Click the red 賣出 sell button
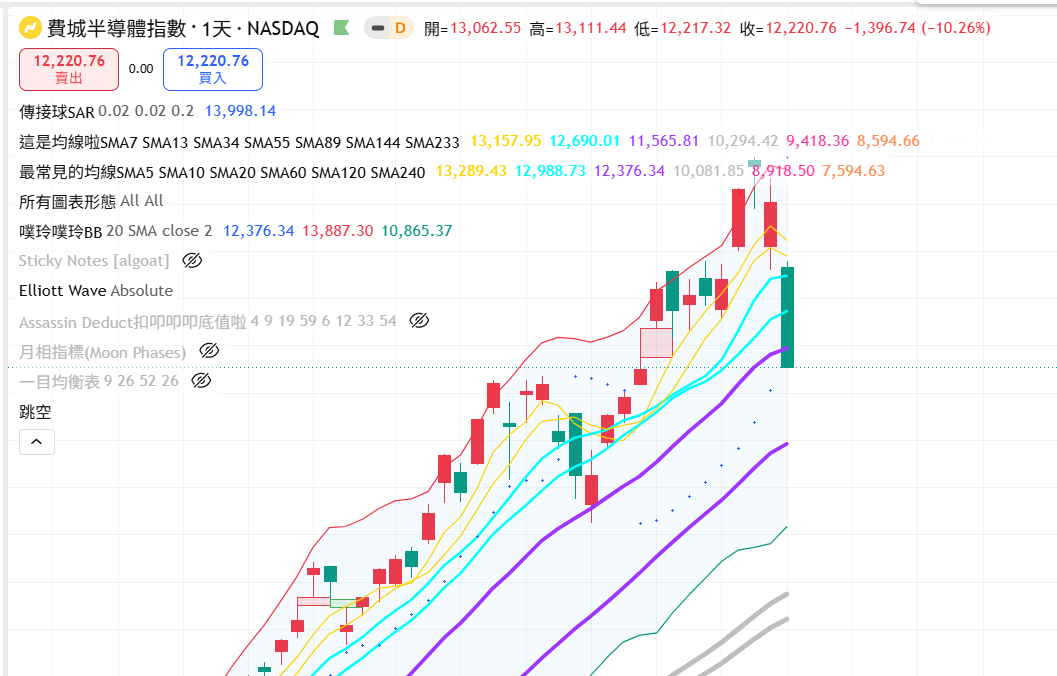1057x676 pixels. [69, 69]
